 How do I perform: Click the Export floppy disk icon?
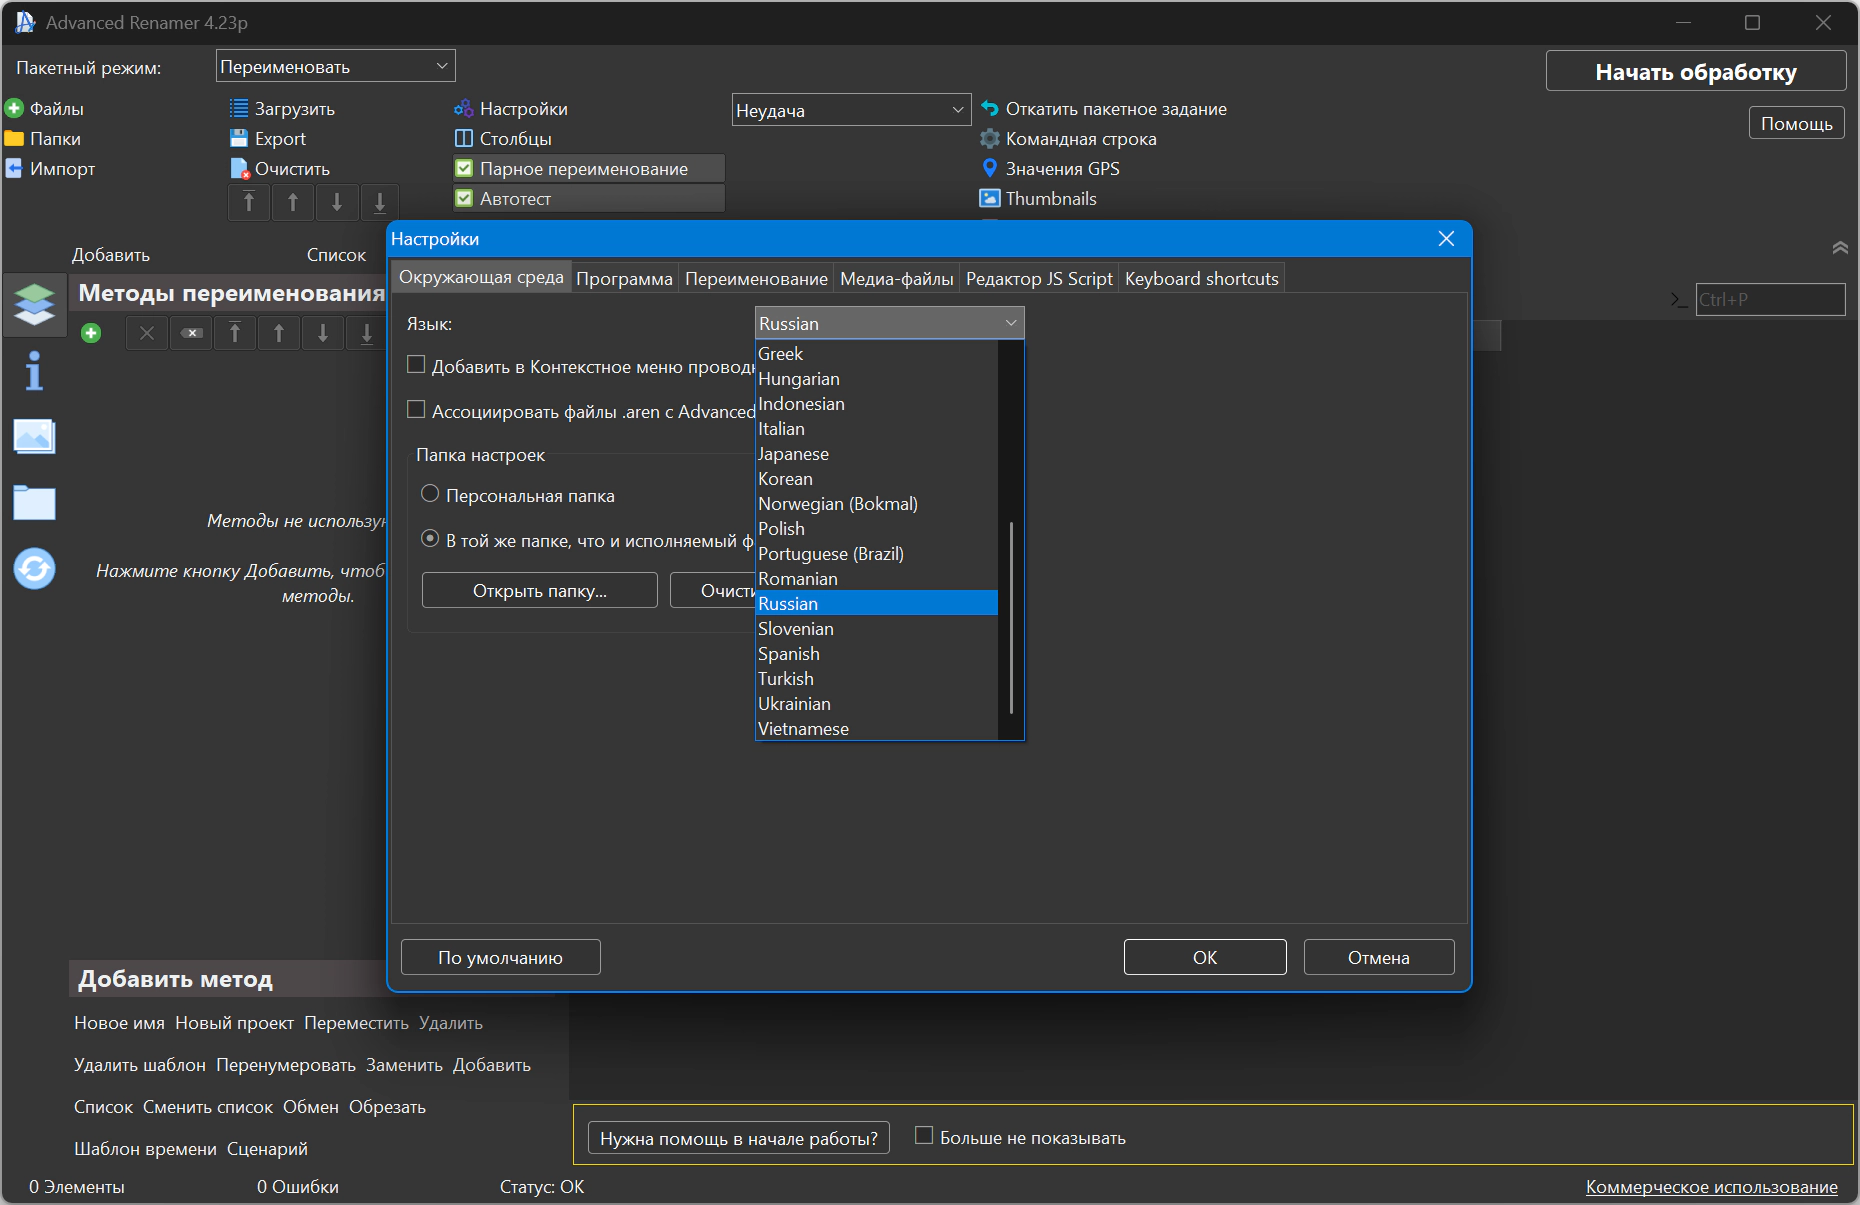click(239, 138)
